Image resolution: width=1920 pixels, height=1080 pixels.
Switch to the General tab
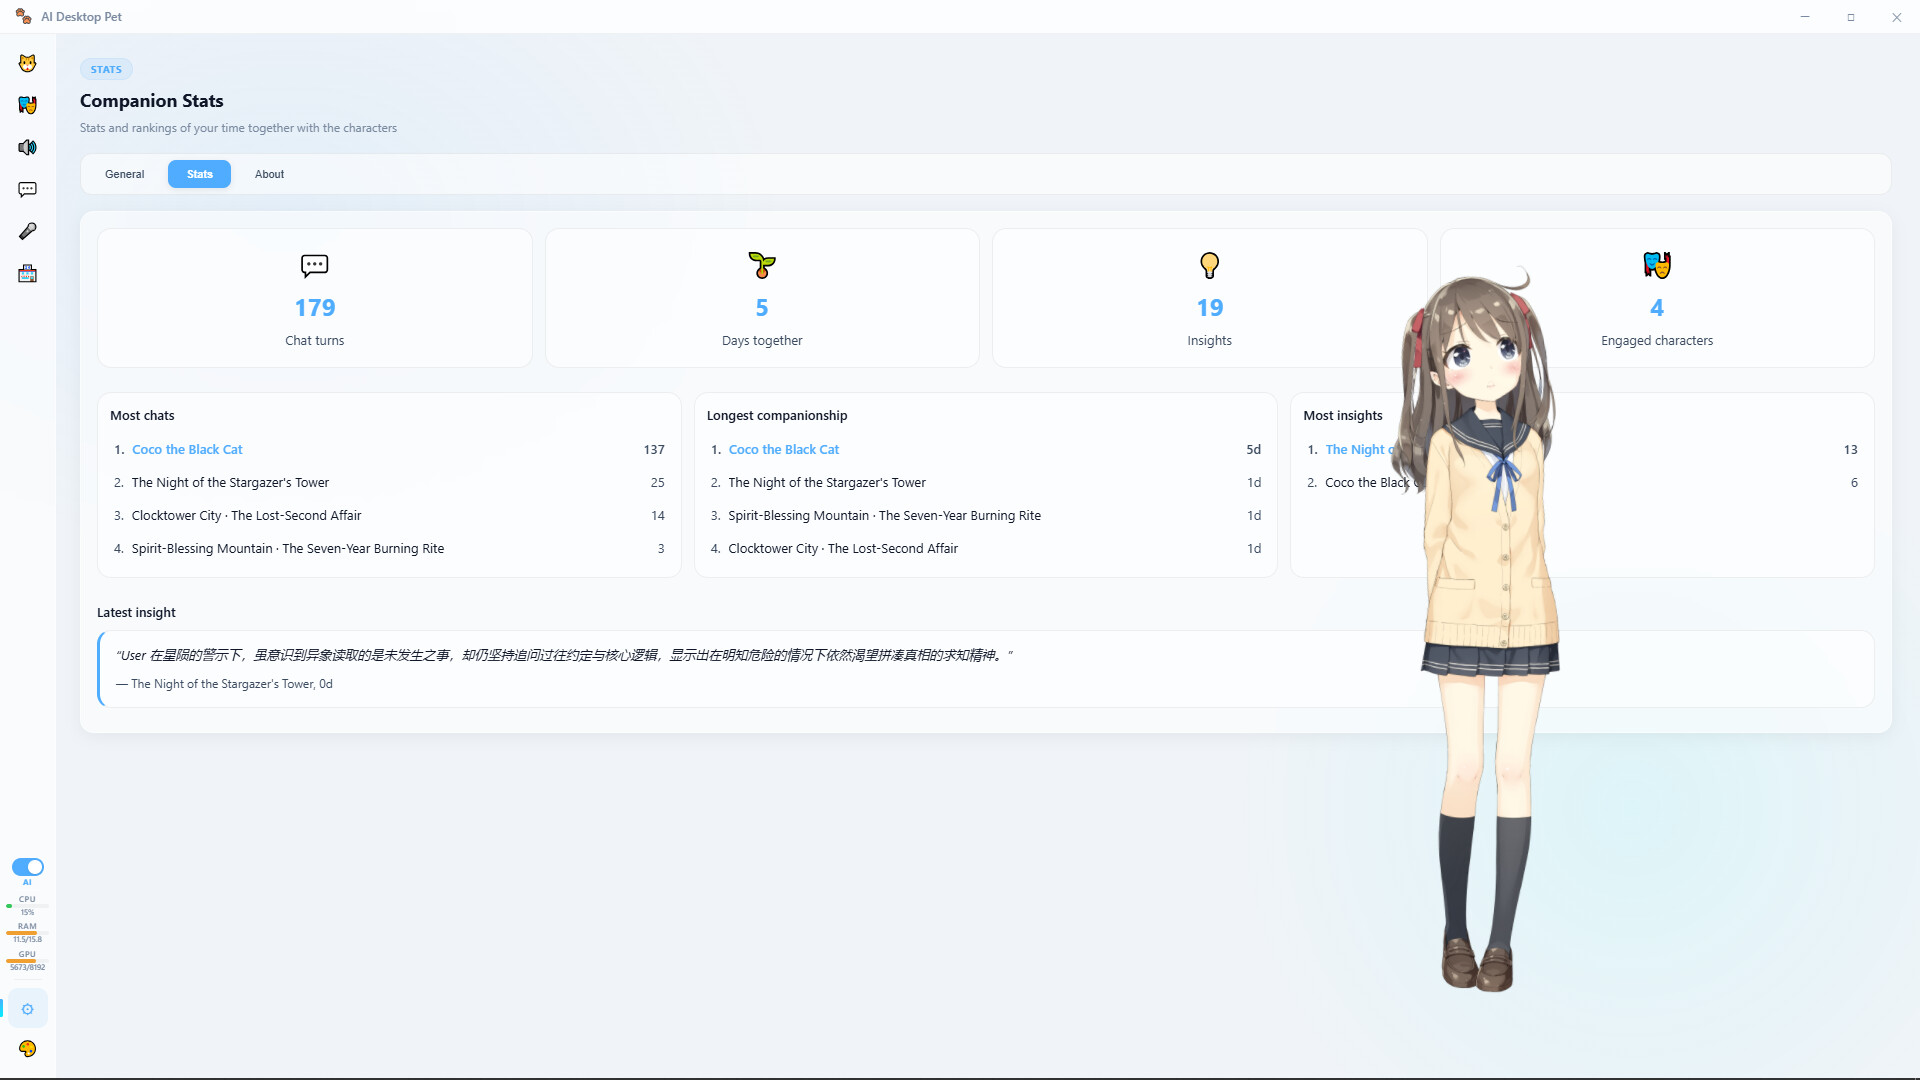point(124,174)
